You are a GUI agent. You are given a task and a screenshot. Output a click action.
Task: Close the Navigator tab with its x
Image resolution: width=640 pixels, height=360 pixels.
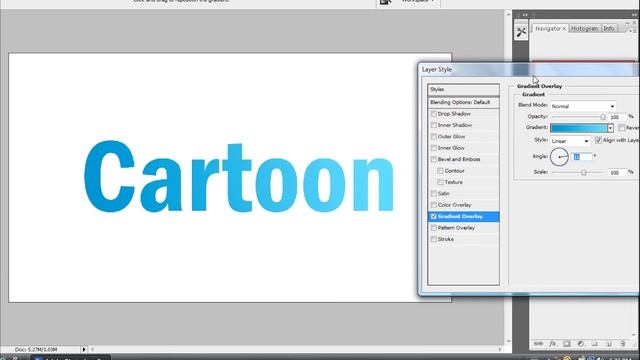(564, 29)
